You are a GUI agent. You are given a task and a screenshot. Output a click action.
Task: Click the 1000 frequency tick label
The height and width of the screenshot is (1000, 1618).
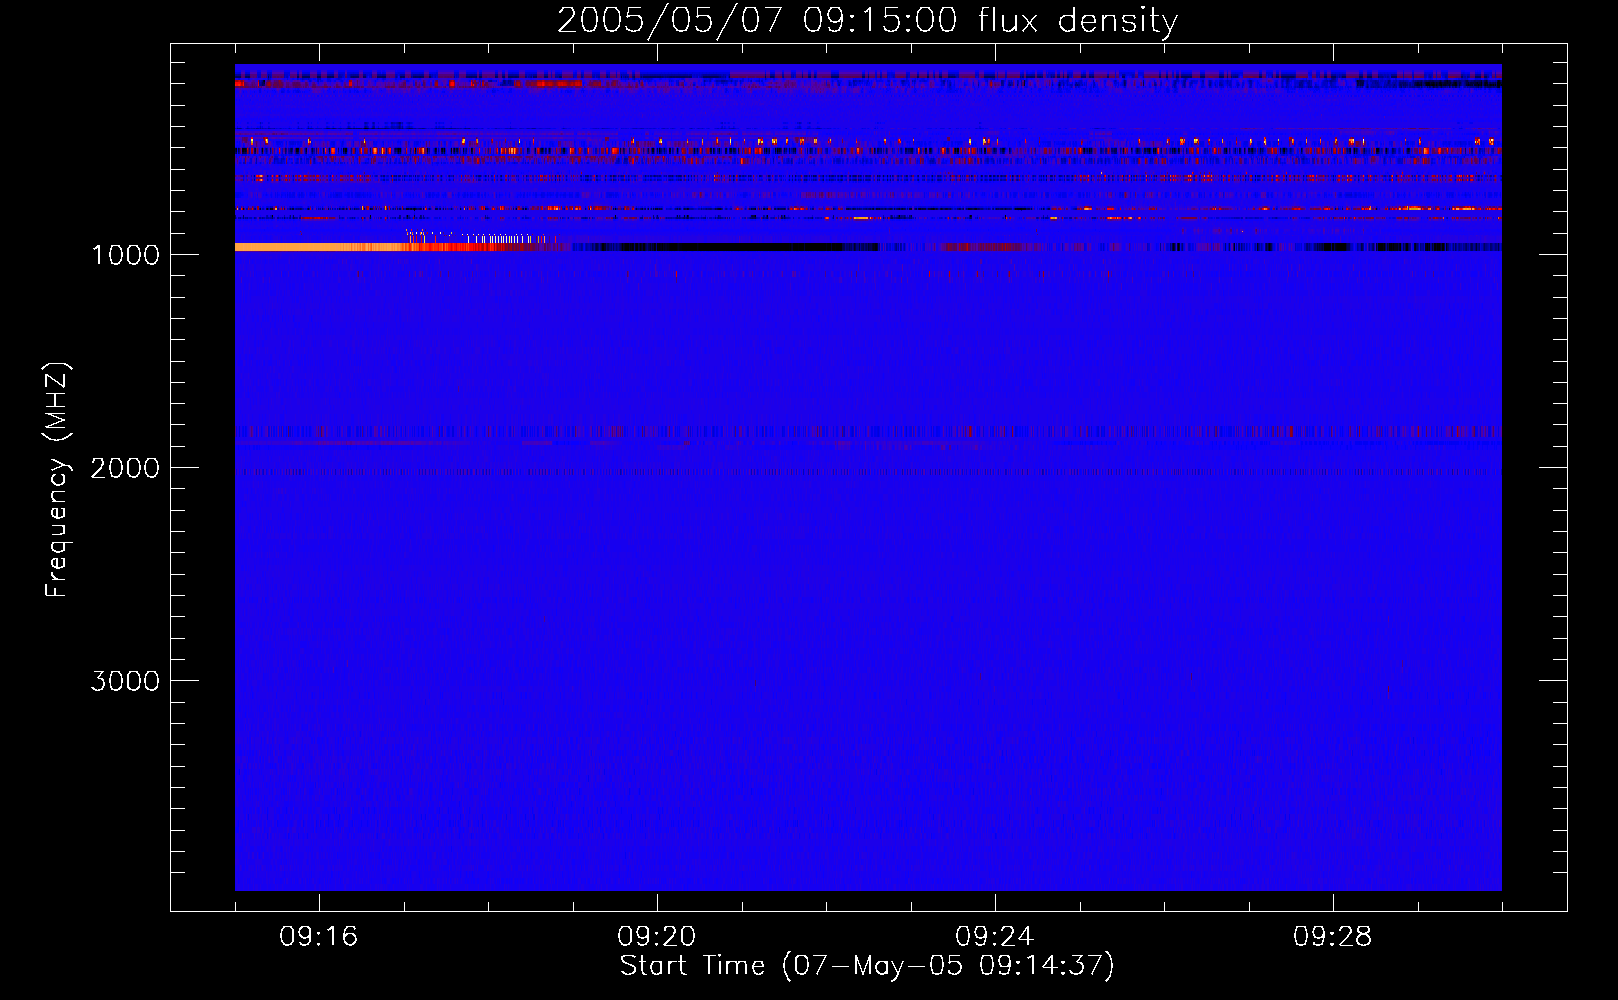[x=125, y=255]
